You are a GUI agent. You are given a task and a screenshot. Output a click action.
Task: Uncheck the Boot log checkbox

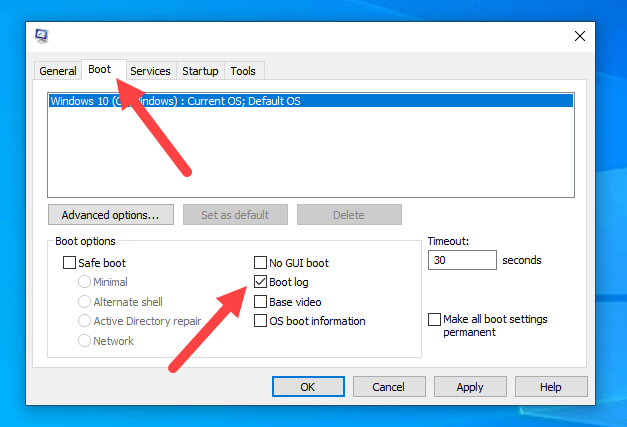260,282
